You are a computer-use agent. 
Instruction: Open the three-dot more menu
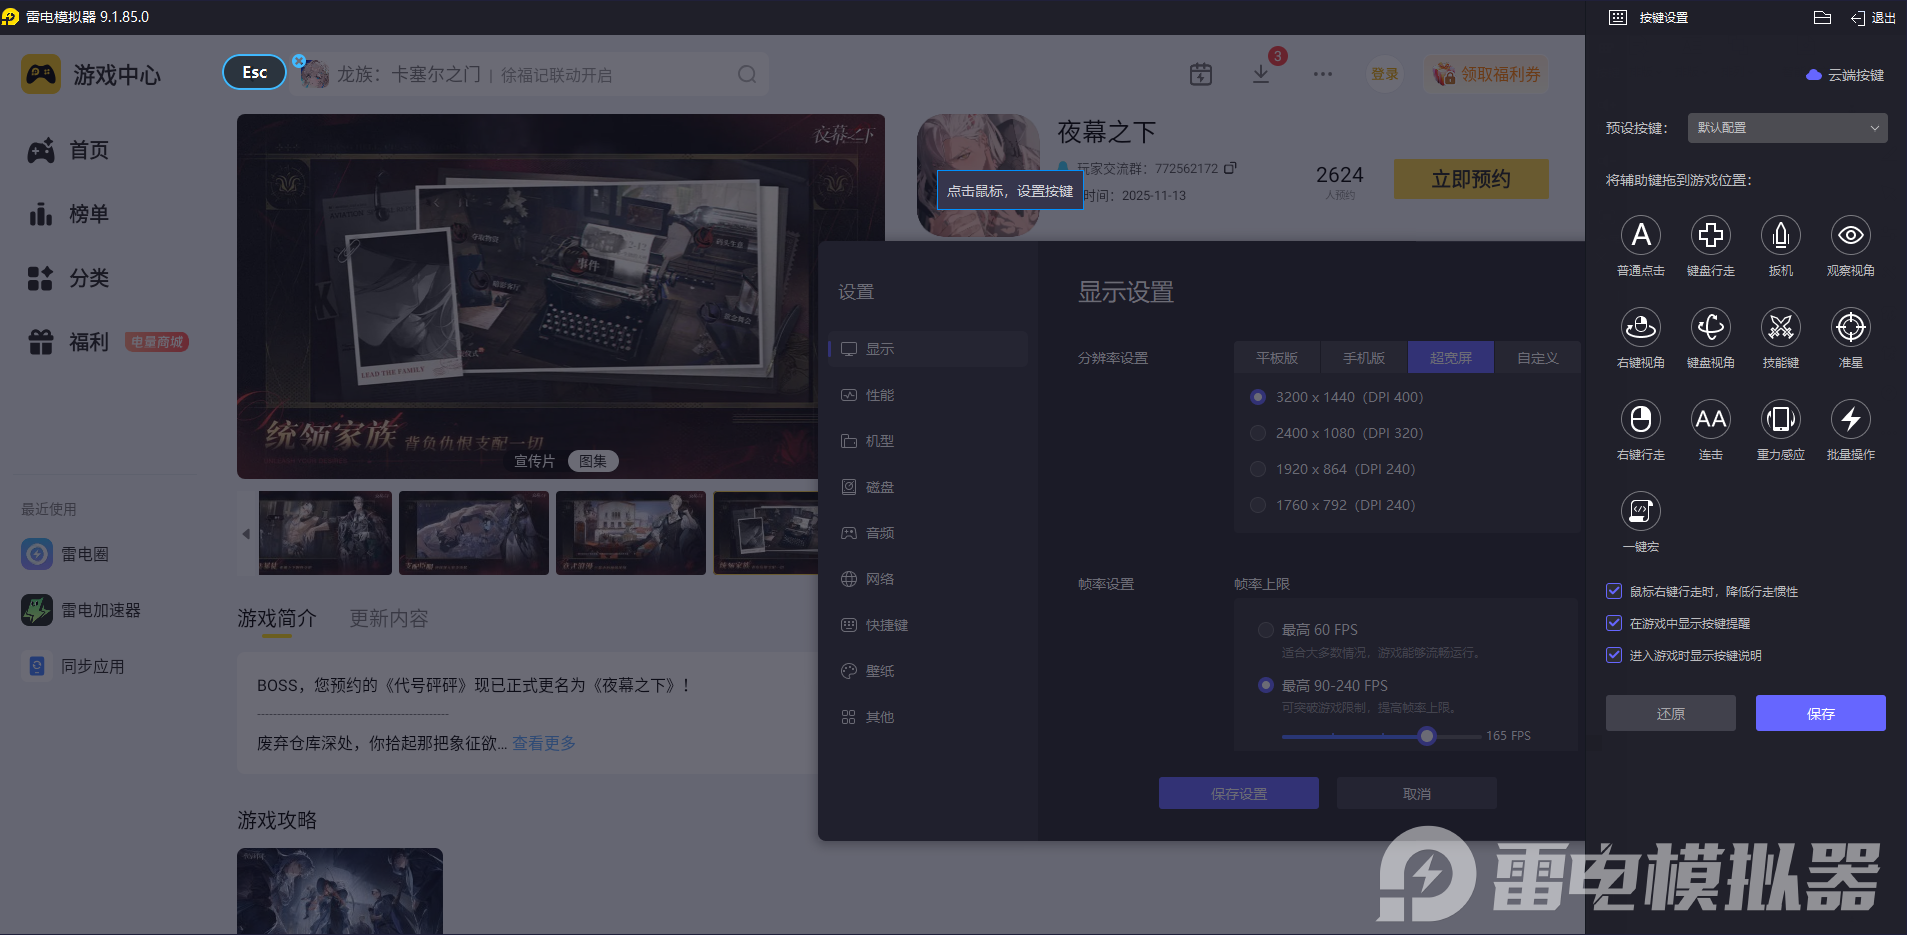[1323, 74]
